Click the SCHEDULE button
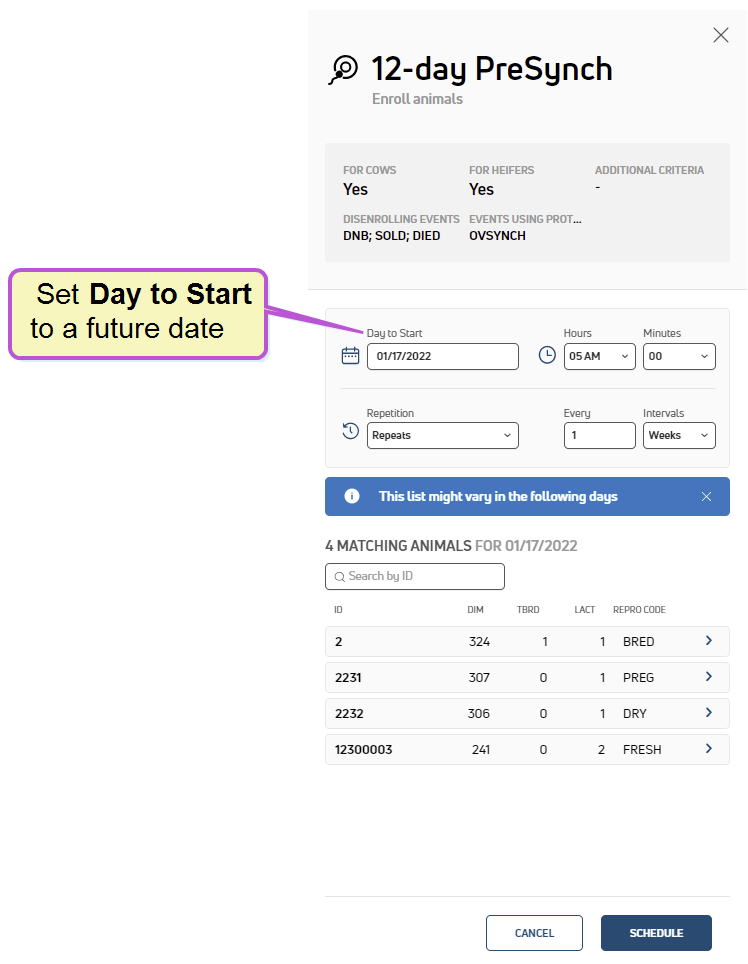This screenshot has width=748, height=964. [x=656, y=933]
